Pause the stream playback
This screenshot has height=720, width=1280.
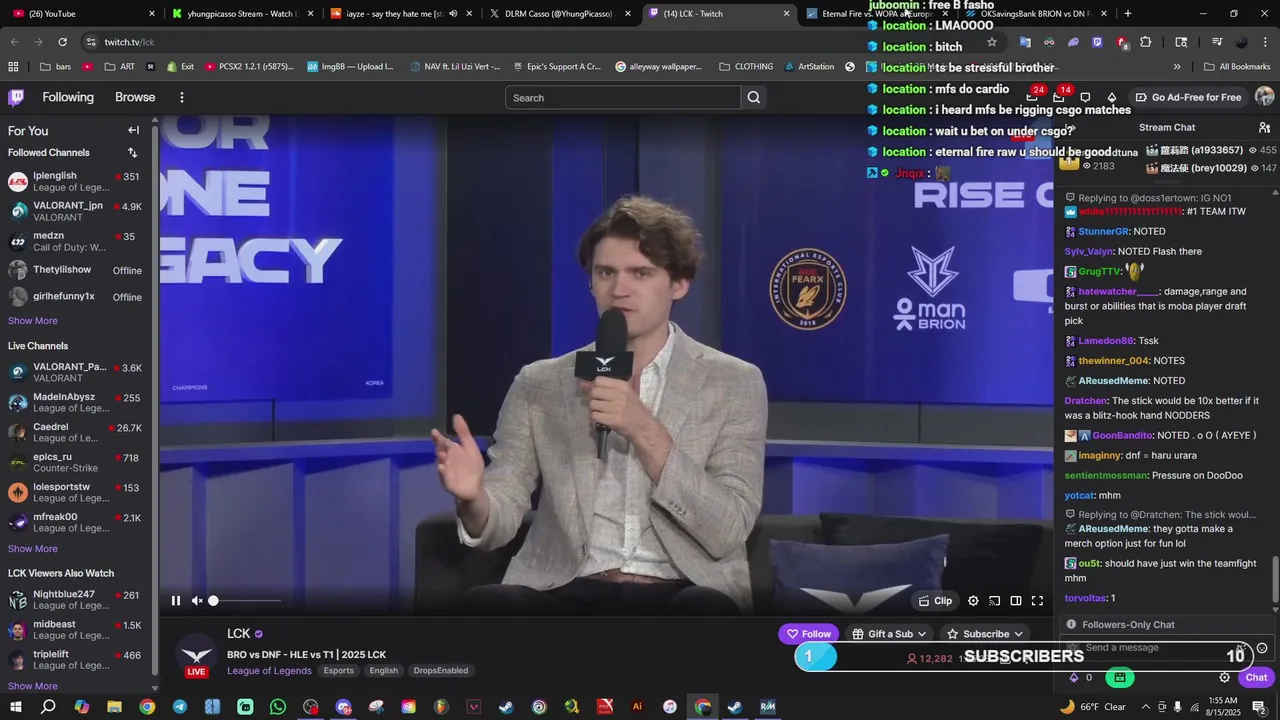(176, 601)
